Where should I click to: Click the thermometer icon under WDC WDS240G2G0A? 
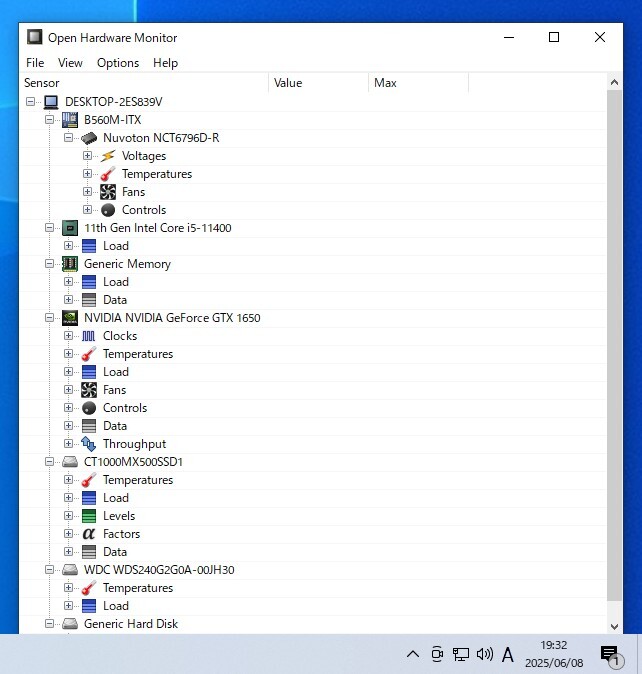click(89, 588)
